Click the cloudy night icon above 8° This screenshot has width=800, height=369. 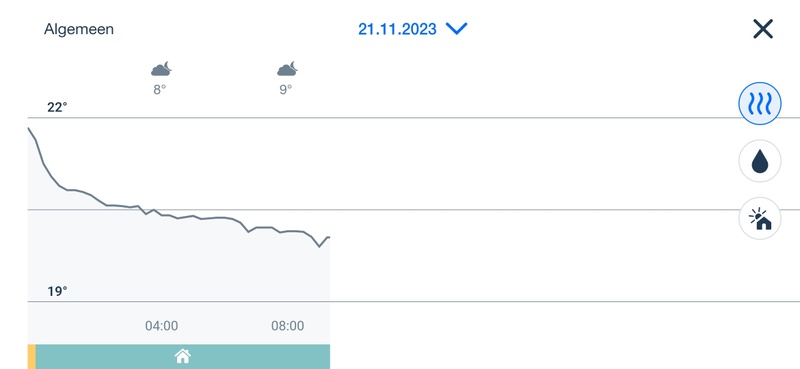pos(161,69)
